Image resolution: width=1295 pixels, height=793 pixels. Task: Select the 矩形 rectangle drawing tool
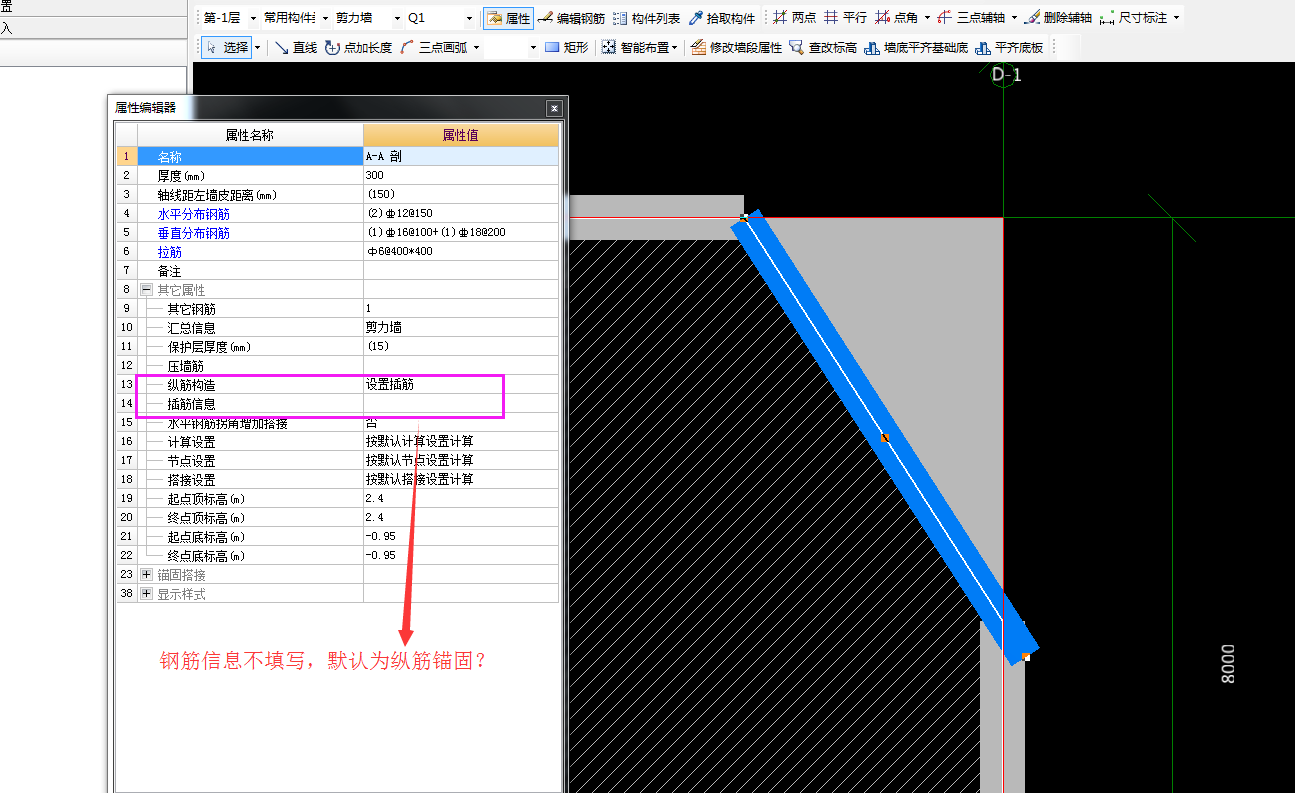pos(567,47)
